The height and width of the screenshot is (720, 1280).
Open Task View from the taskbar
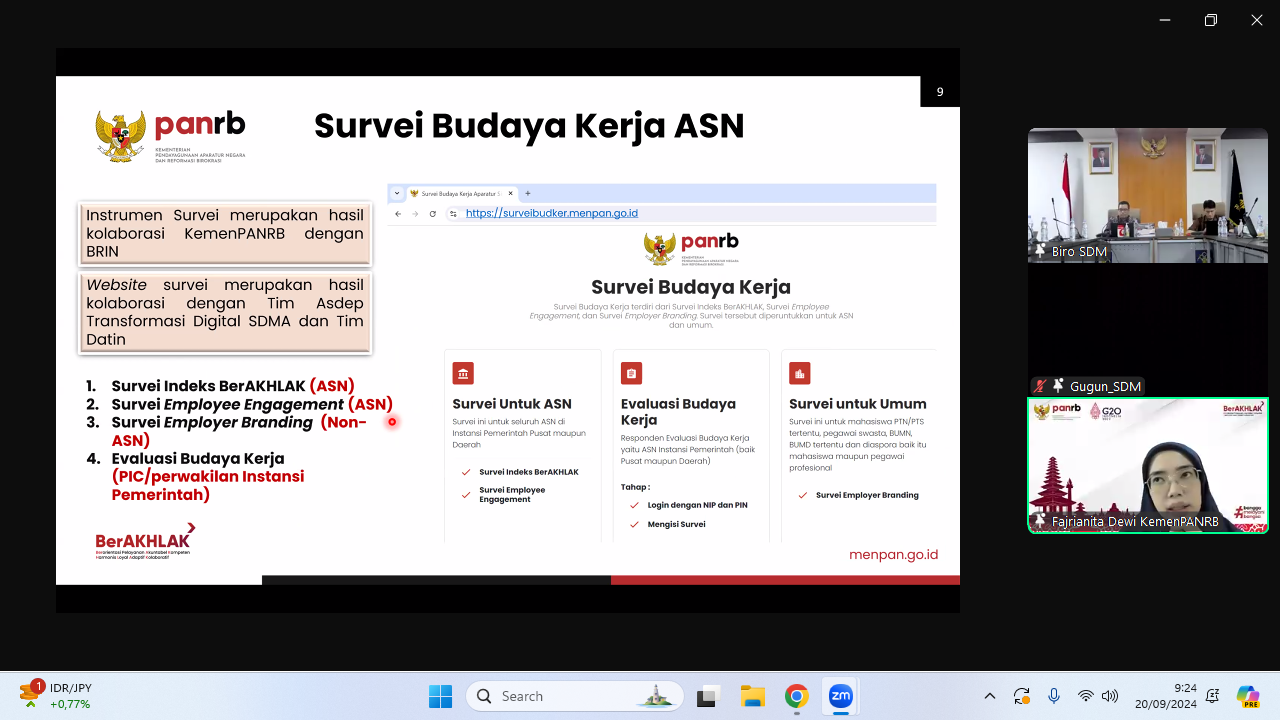(709, 696)
